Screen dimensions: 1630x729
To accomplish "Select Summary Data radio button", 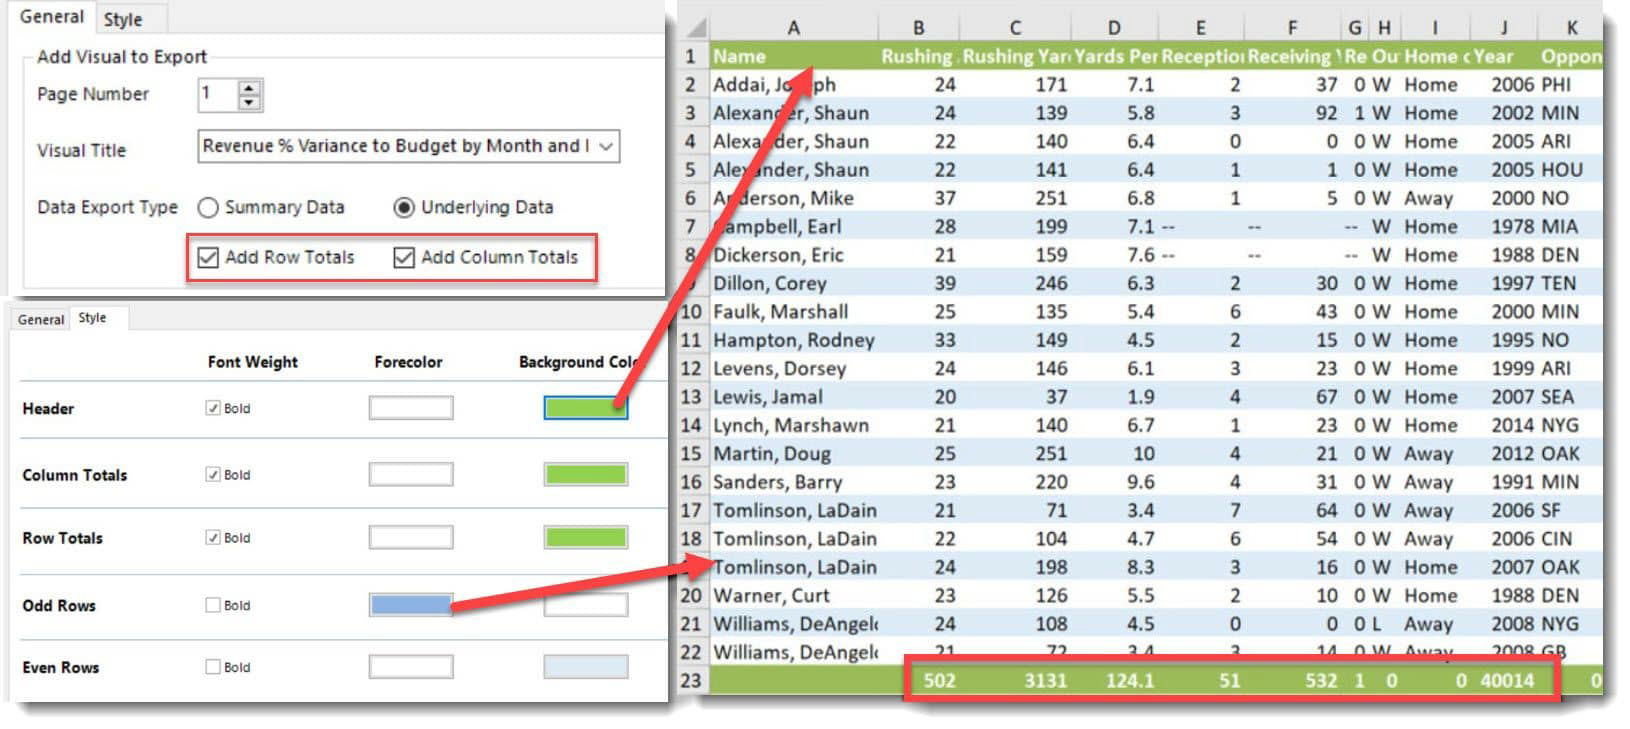I will point(208,208).
